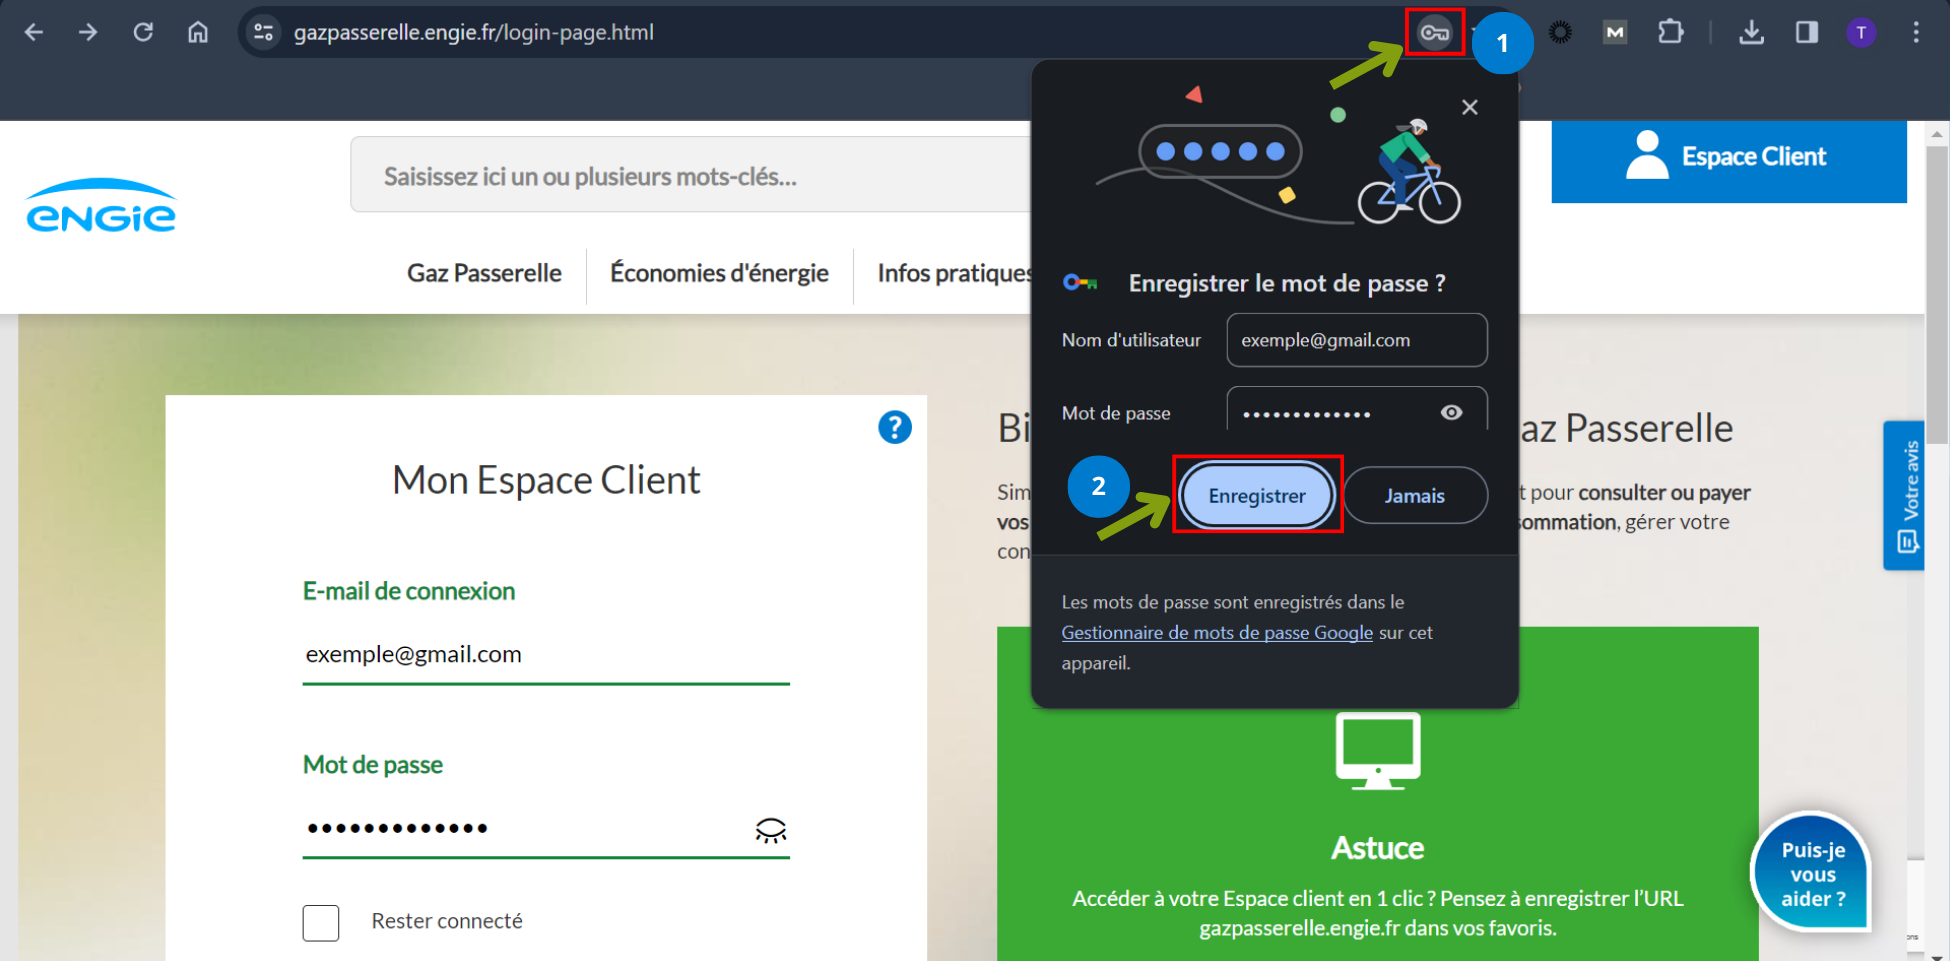Click the Enregistrer button
This screenshot has width=1950, height=961.
1256,496
